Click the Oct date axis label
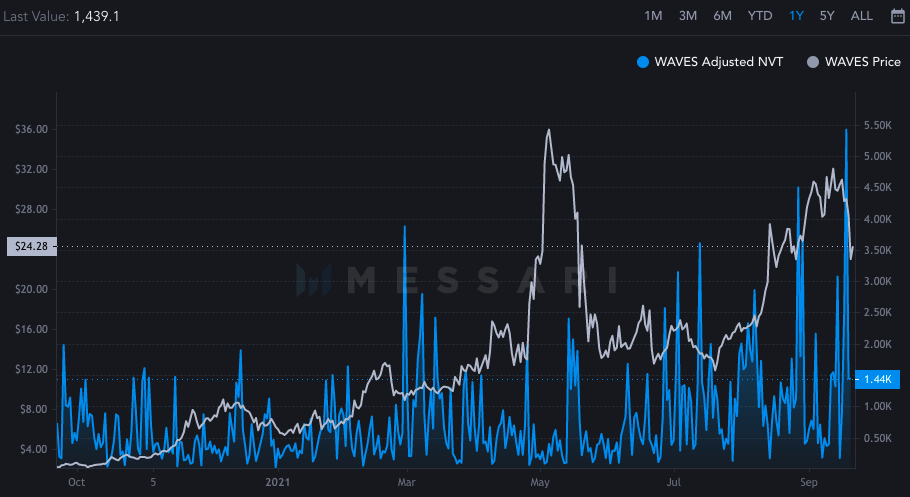 (x=76, y=482)
